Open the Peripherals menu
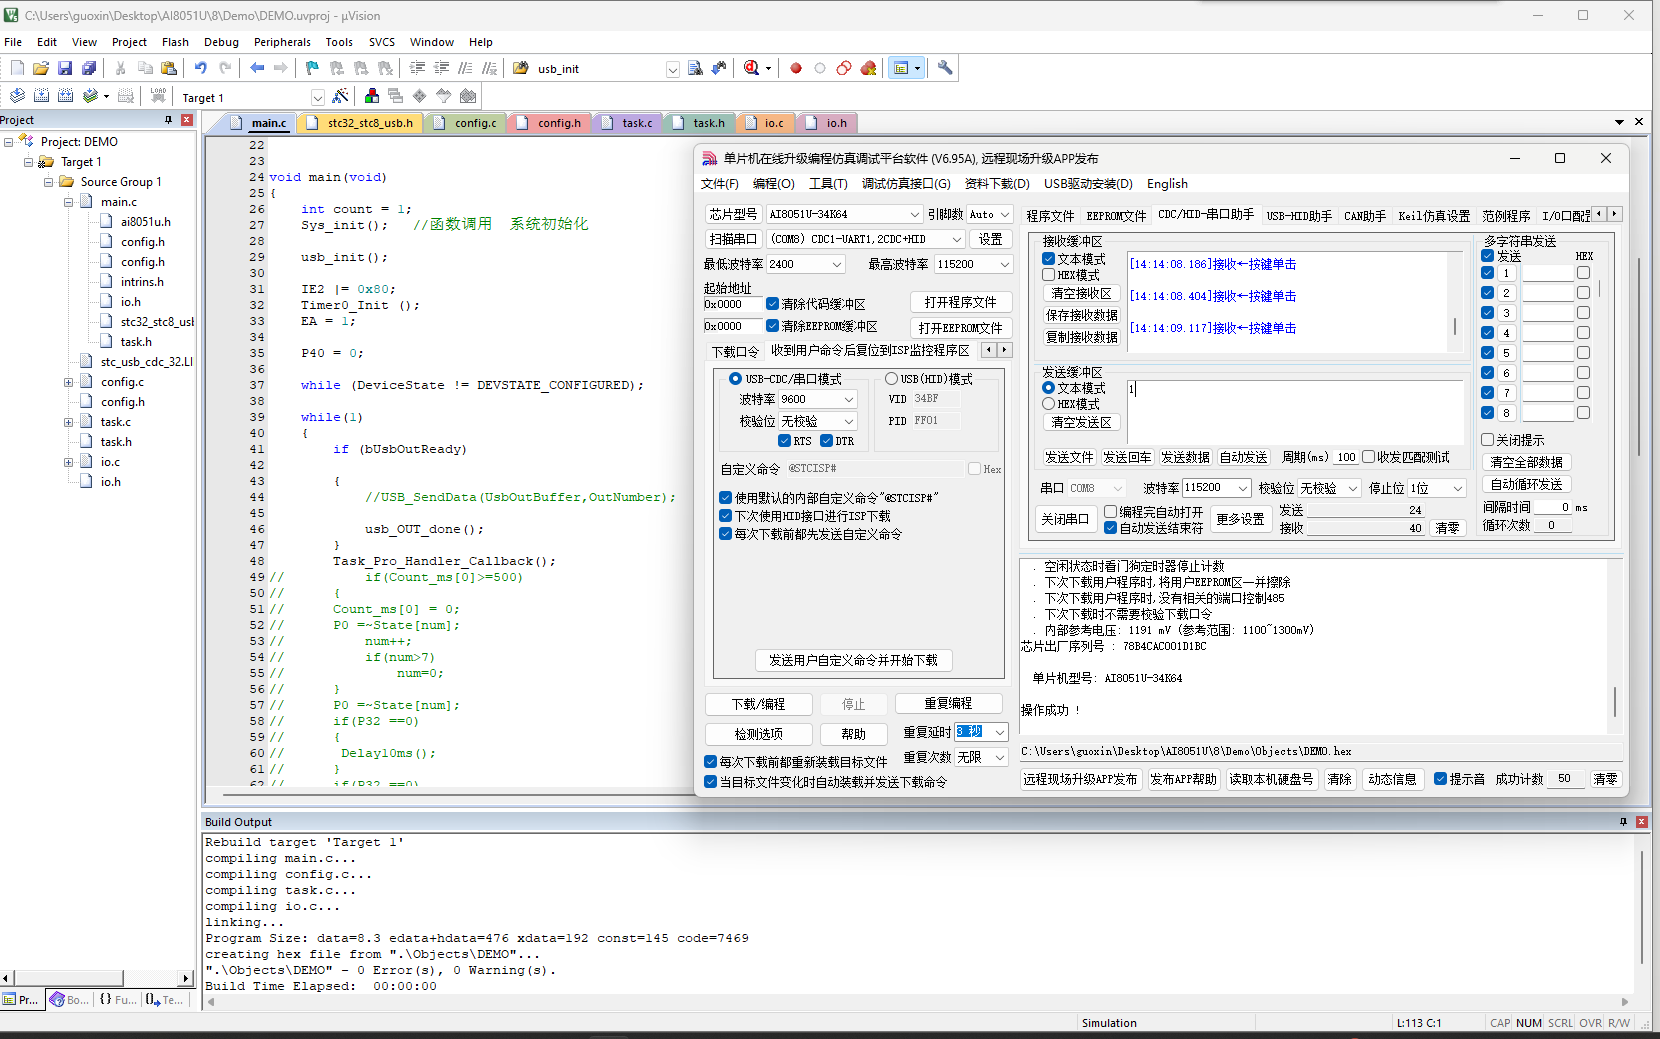 coord(282,42)
